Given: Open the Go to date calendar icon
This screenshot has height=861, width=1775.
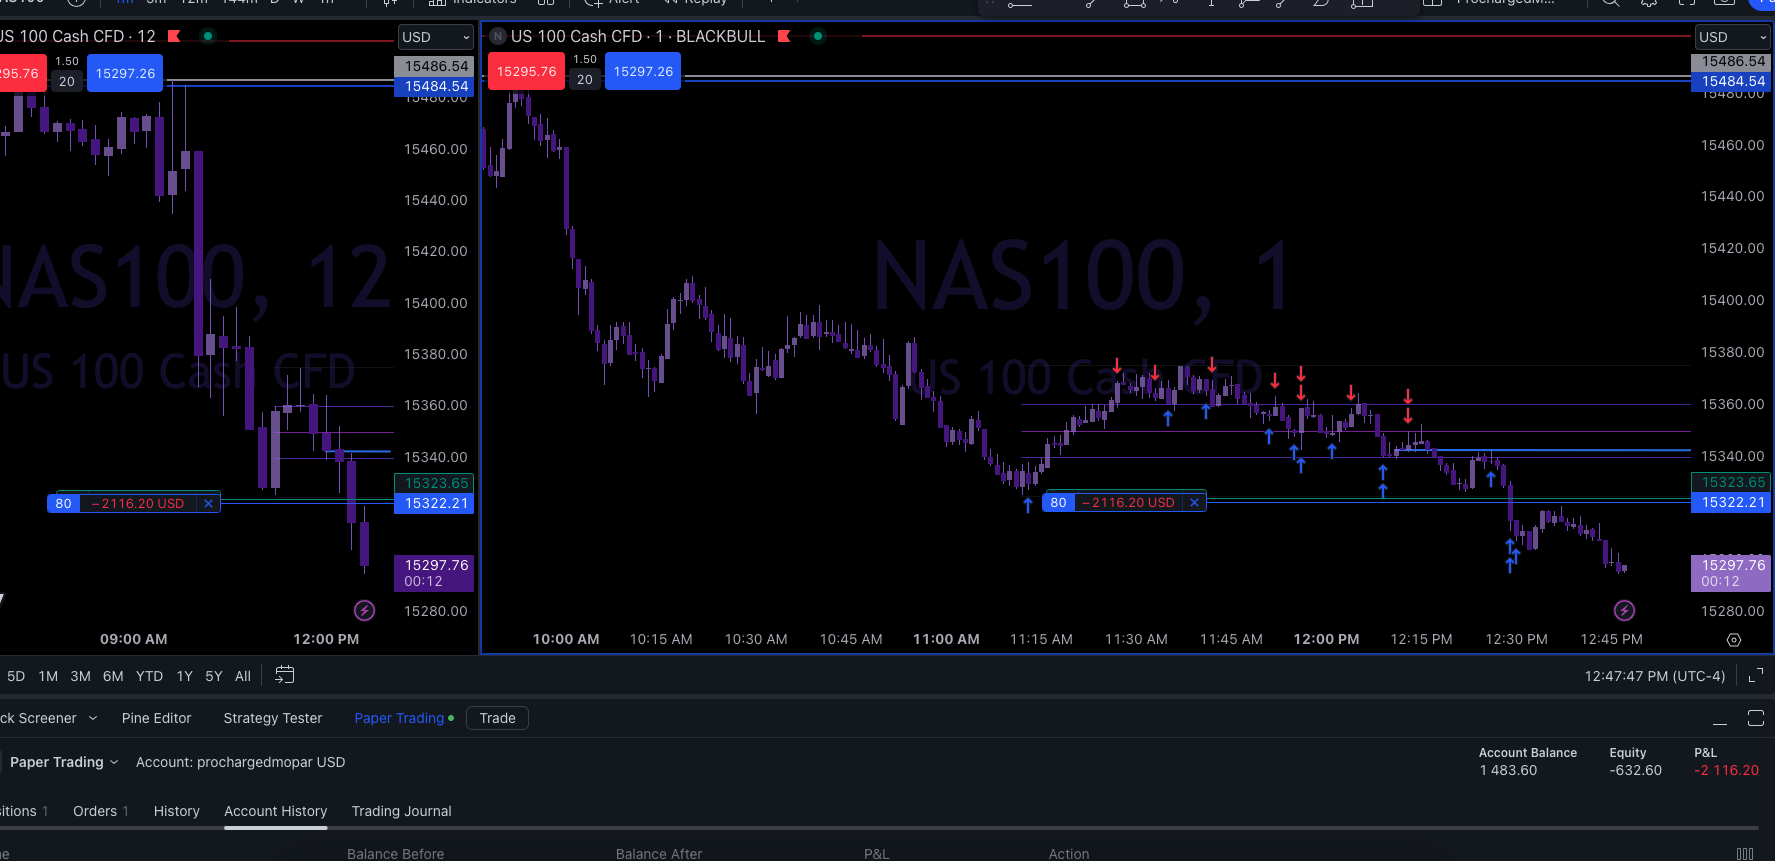Looking at the screenshot, I should (285, 675).
